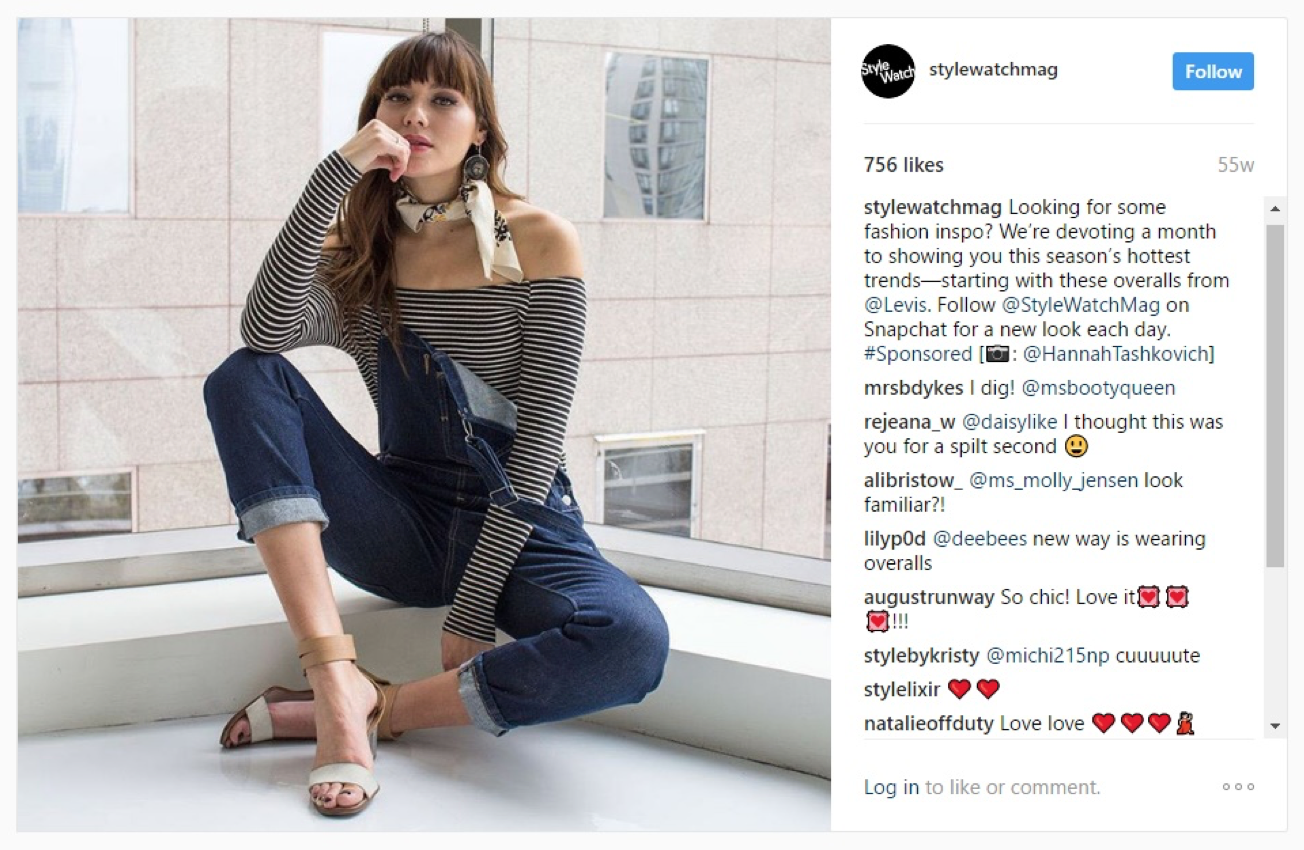The width and height of the screenshot is (1304, 850).
Task: Open the #Sponsored hashtag
Action: (x=918, y=354)
